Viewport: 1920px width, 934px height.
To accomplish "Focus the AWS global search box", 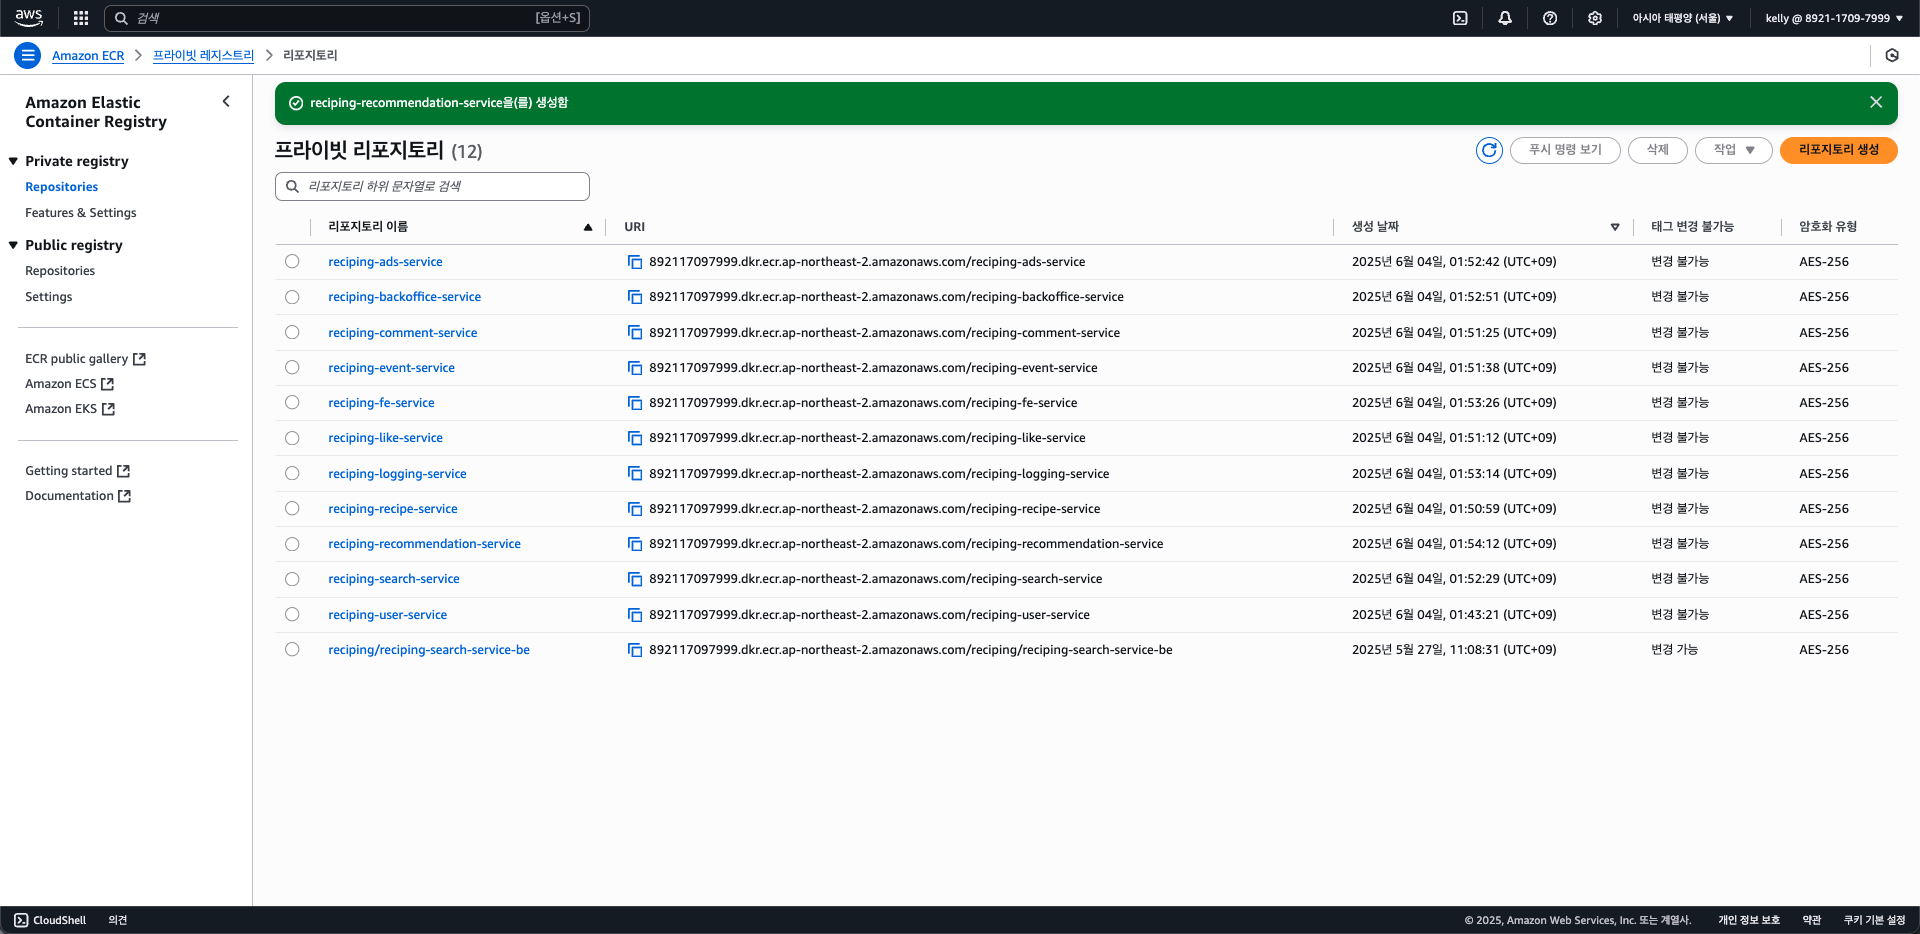I will pyautogui.click(x=347, y=18).
